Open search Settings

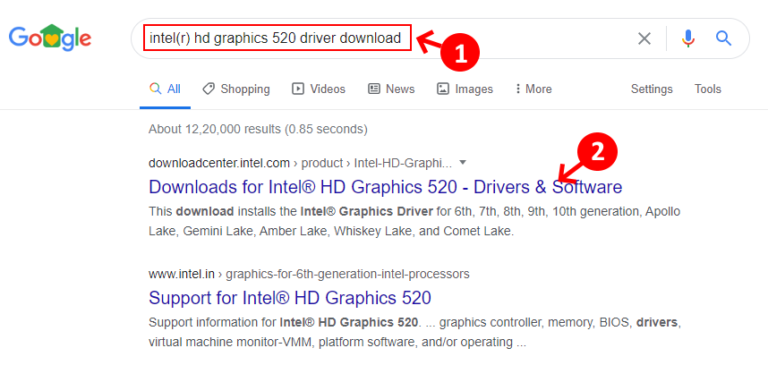(651, 89)
